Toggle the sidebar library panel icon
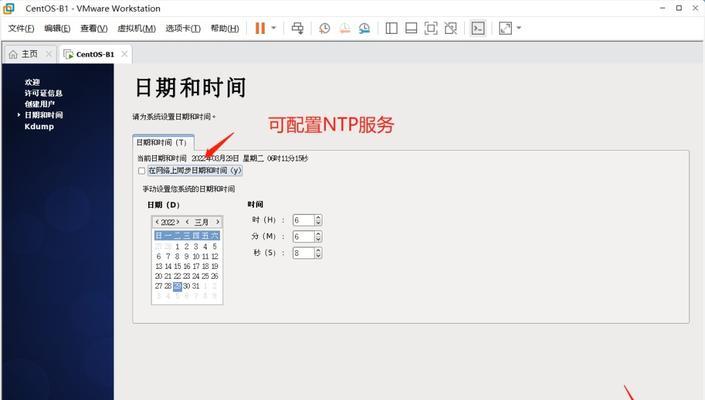This screenshot has width=705, height=400. (392, 28)
